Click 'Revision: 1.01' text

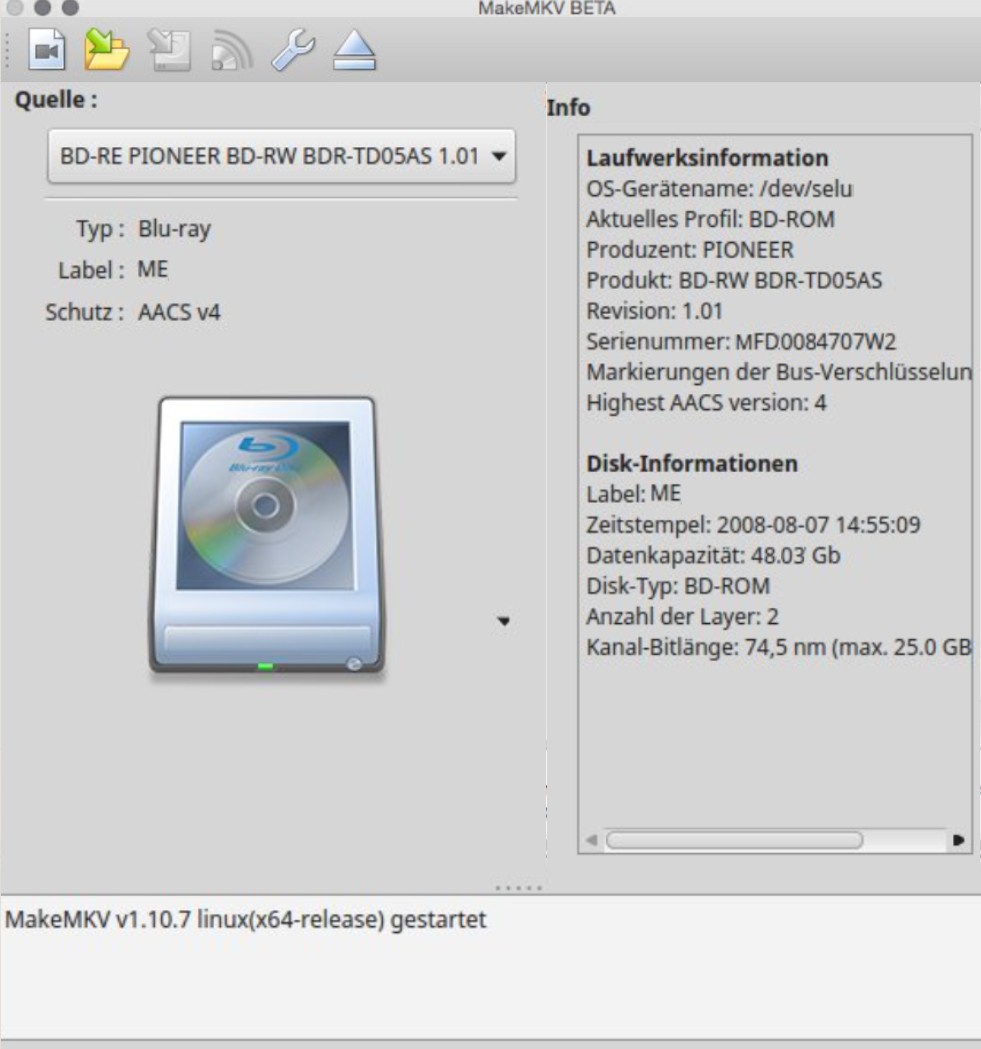(x=654, y=311)
